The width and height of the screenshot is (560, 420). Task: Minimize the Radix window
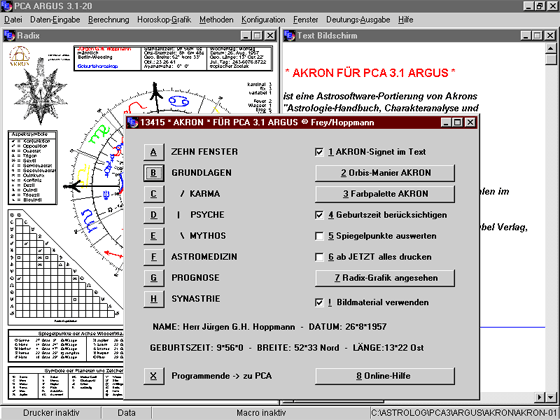(246, 36)
